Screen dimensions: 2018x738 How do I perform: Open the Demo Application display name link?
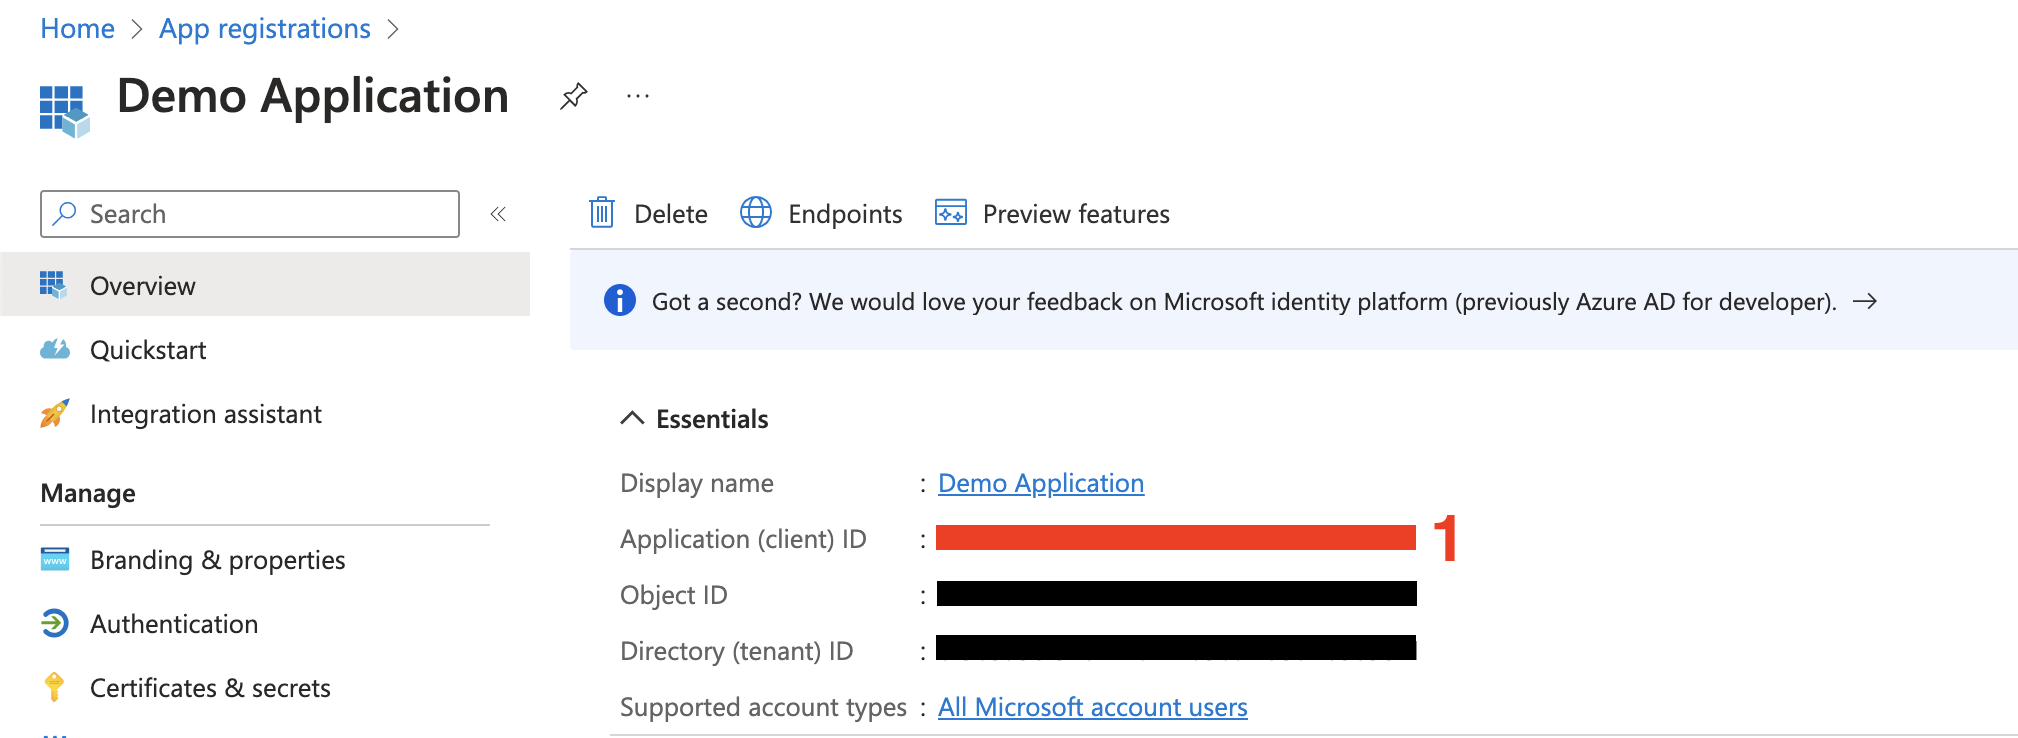click(x=1040, y=483)
